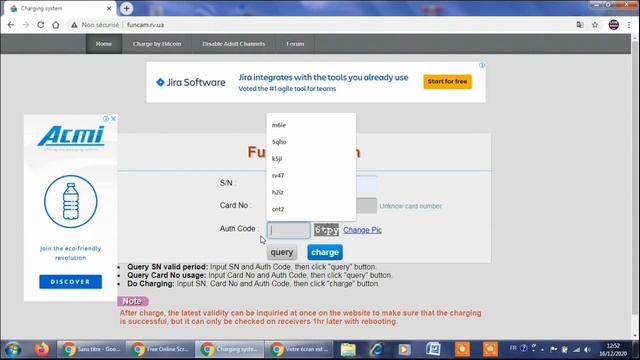640x360 pixels.
Task: Open File Explorer from the taskbar
Action: click(348, 349)
